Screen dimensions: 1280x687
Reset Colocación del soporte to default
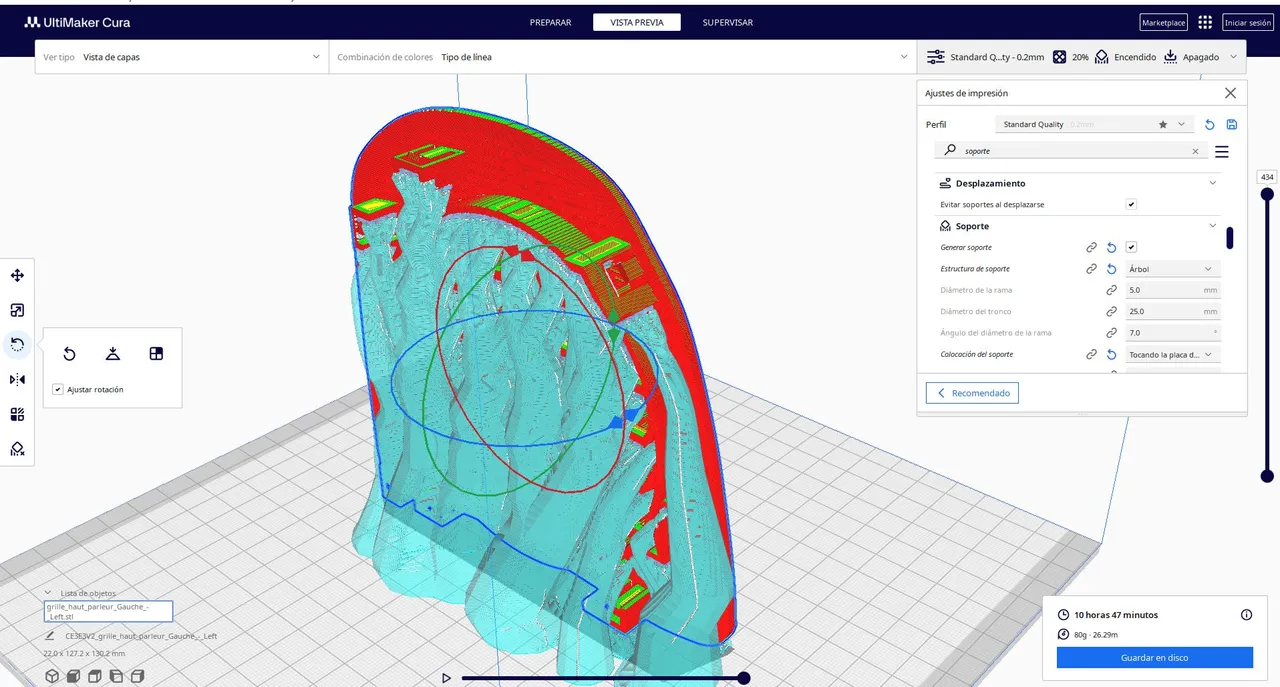coord(1111,354)
